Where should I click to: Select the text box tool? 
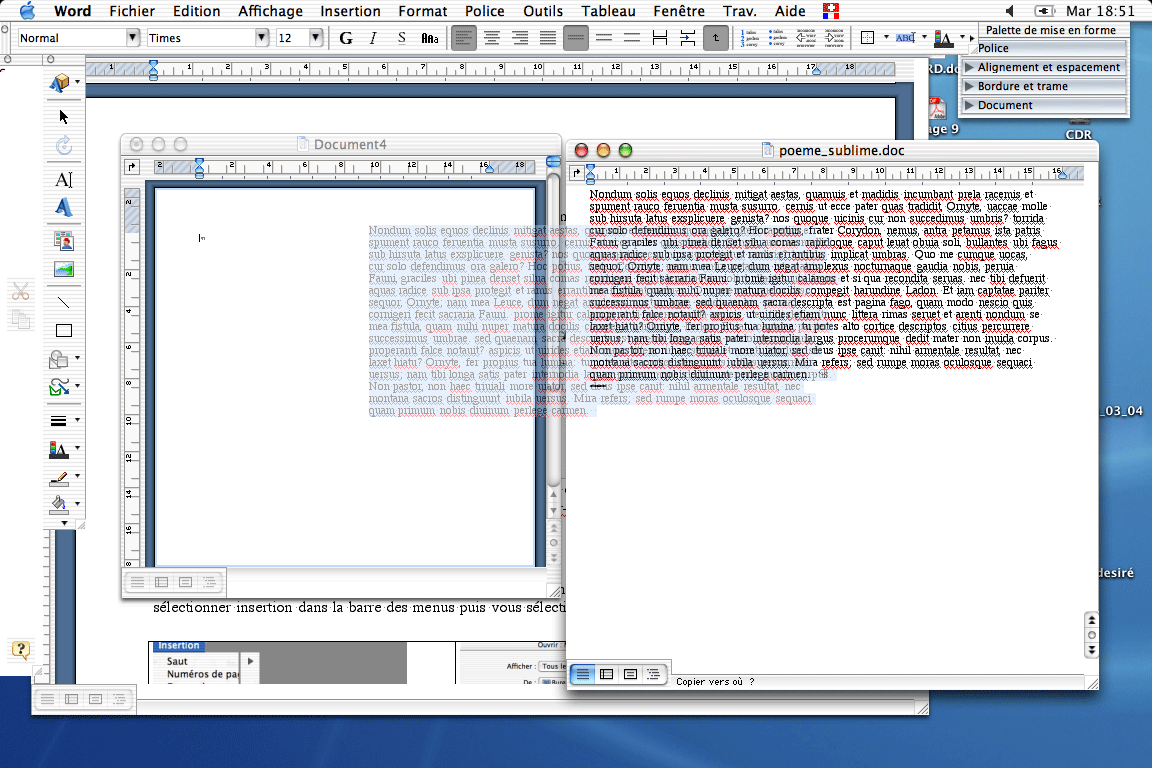(64, 179)
